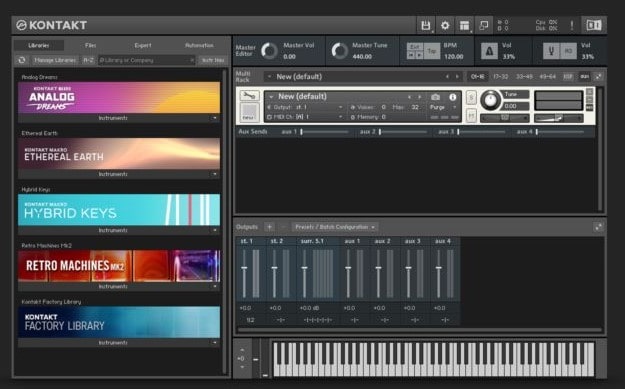The height and width of the screenshot is (389, 625).
Task: Click the instrument info icon
Action: pos(452,97)
